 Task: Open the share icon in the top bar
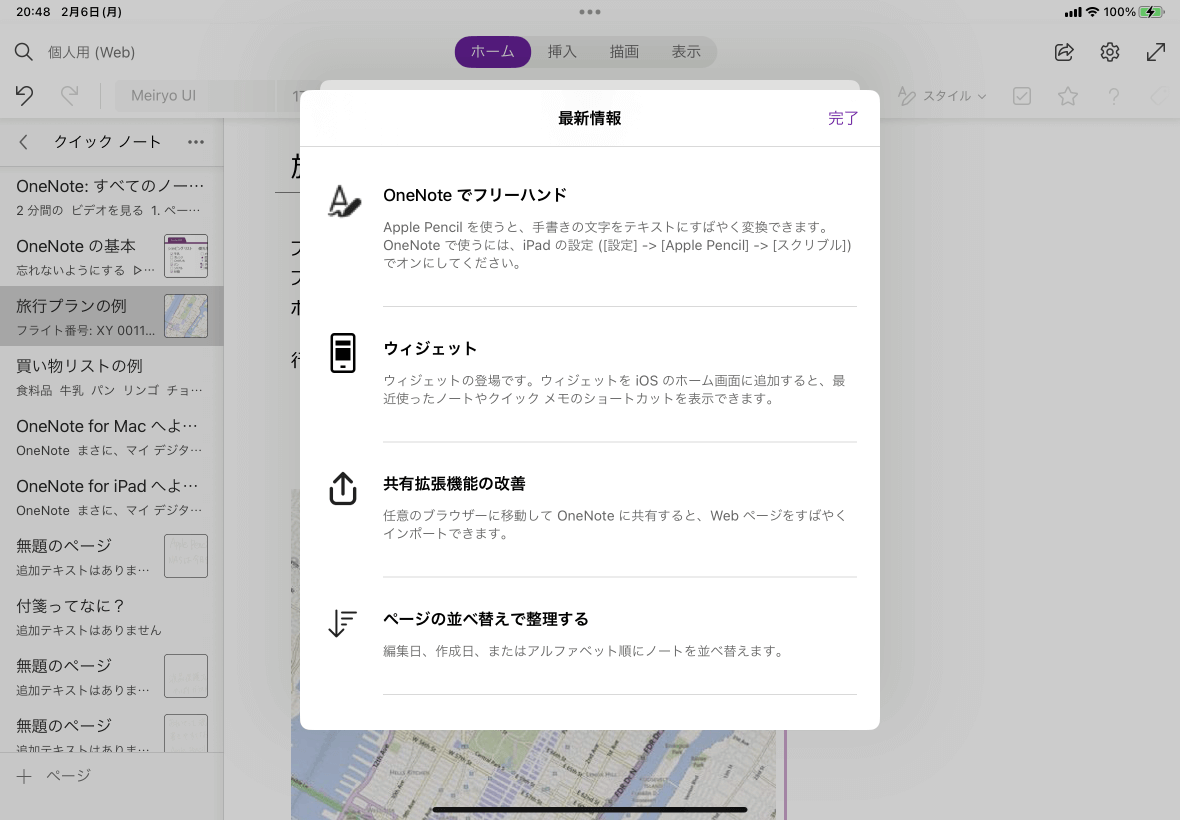[1064, 52]
